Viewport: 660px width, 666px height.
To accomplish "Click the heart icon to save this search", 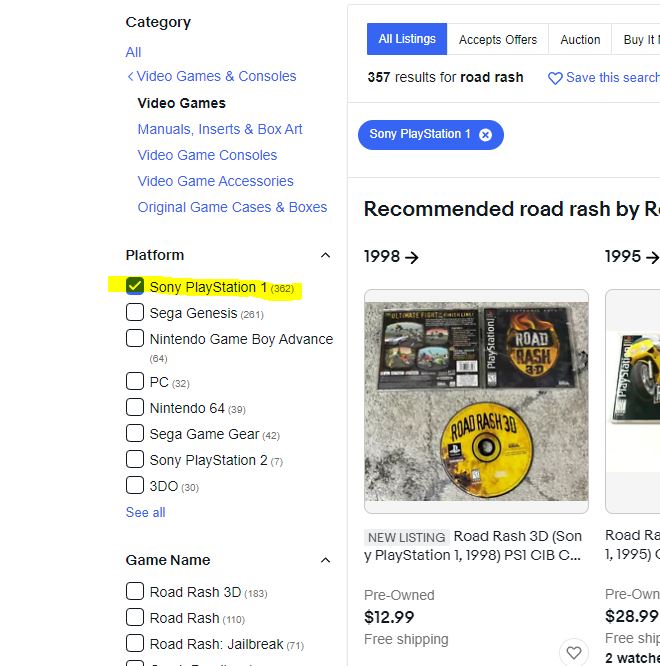I will pyautogui.click(x=555, y=78).
